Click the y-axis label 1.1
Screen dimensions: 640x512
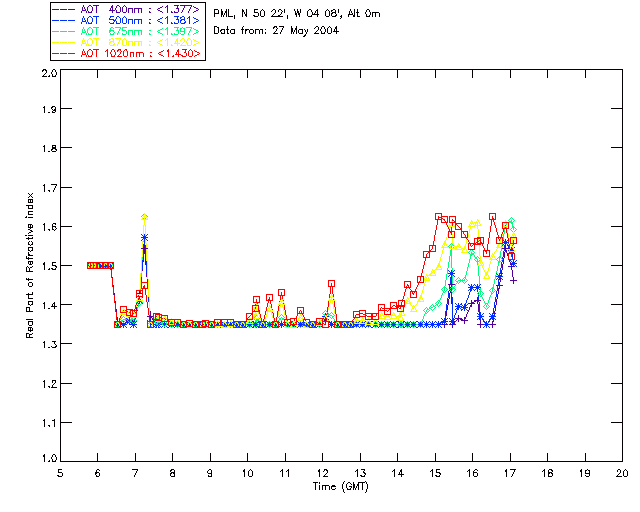click(49, 423)
